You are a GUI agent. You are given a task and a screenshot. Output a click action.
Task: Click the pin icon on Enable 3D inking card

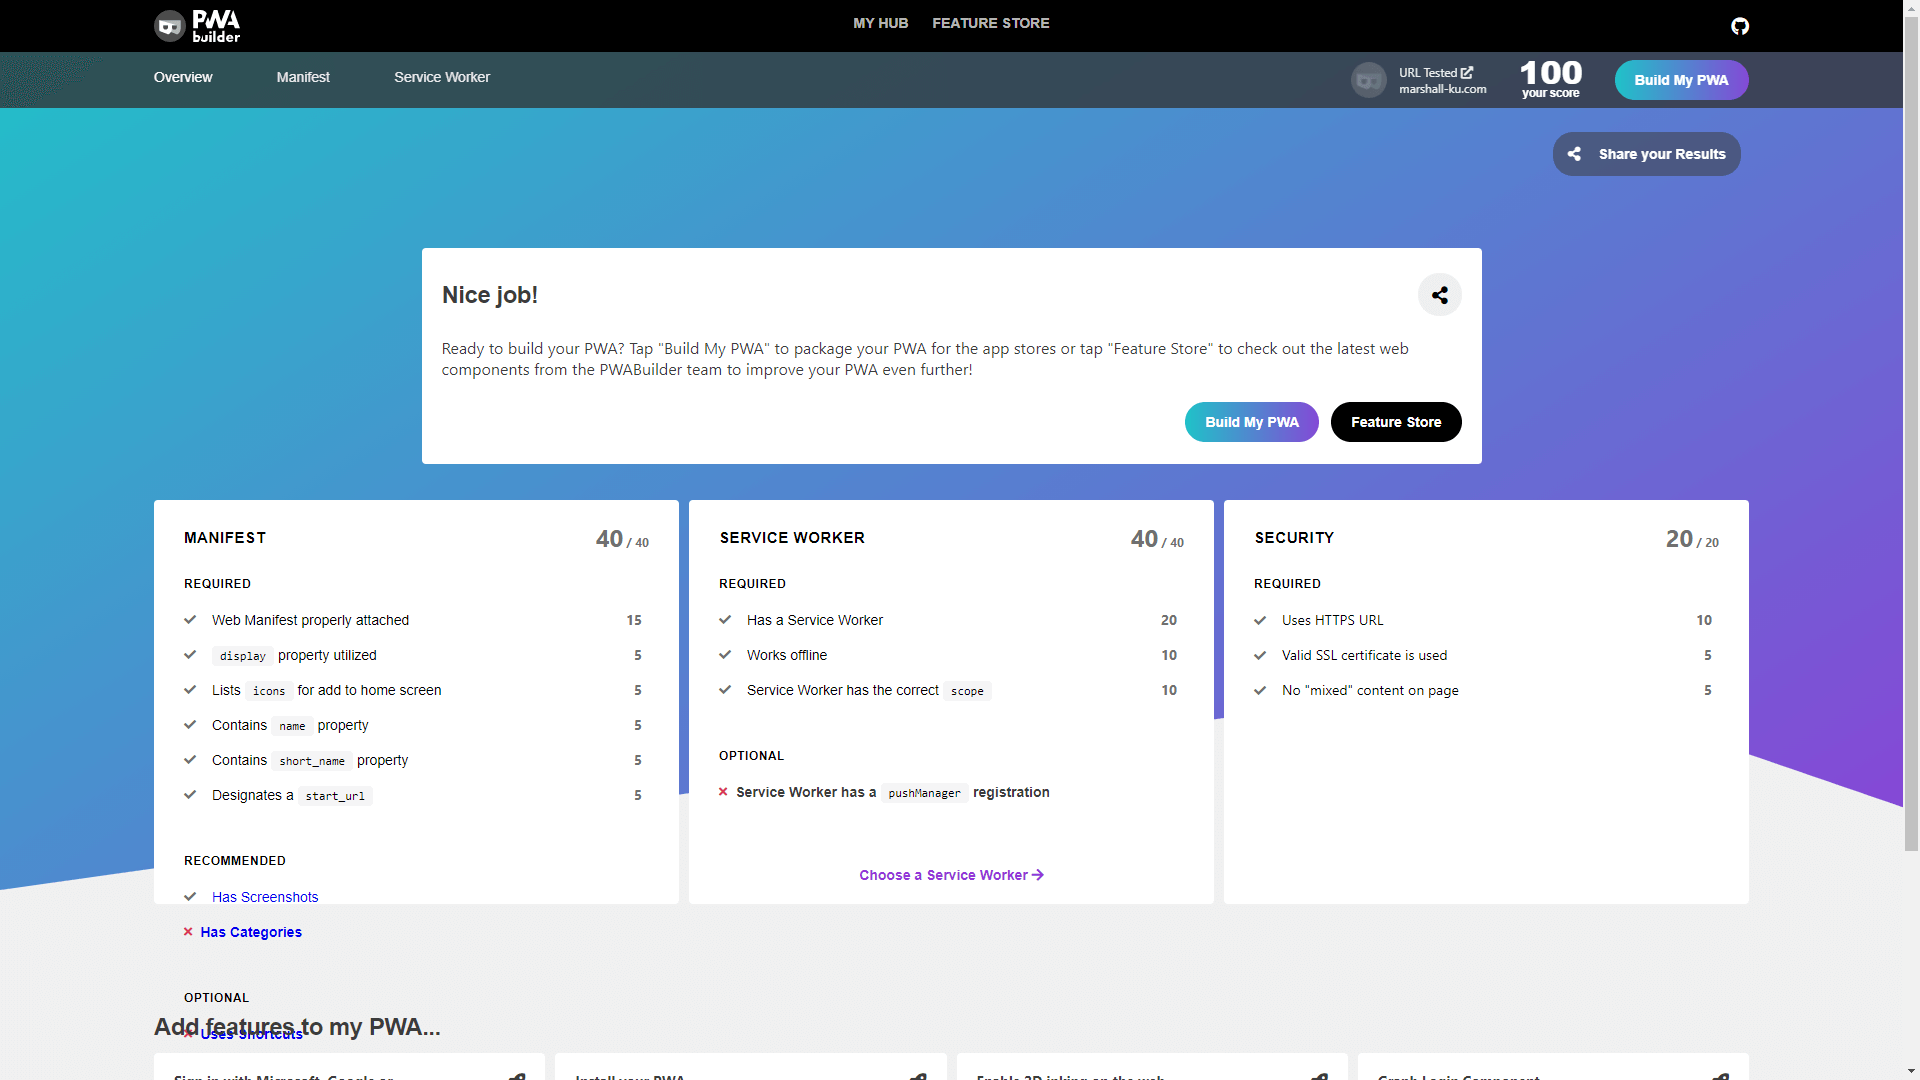point(1318,1077)
